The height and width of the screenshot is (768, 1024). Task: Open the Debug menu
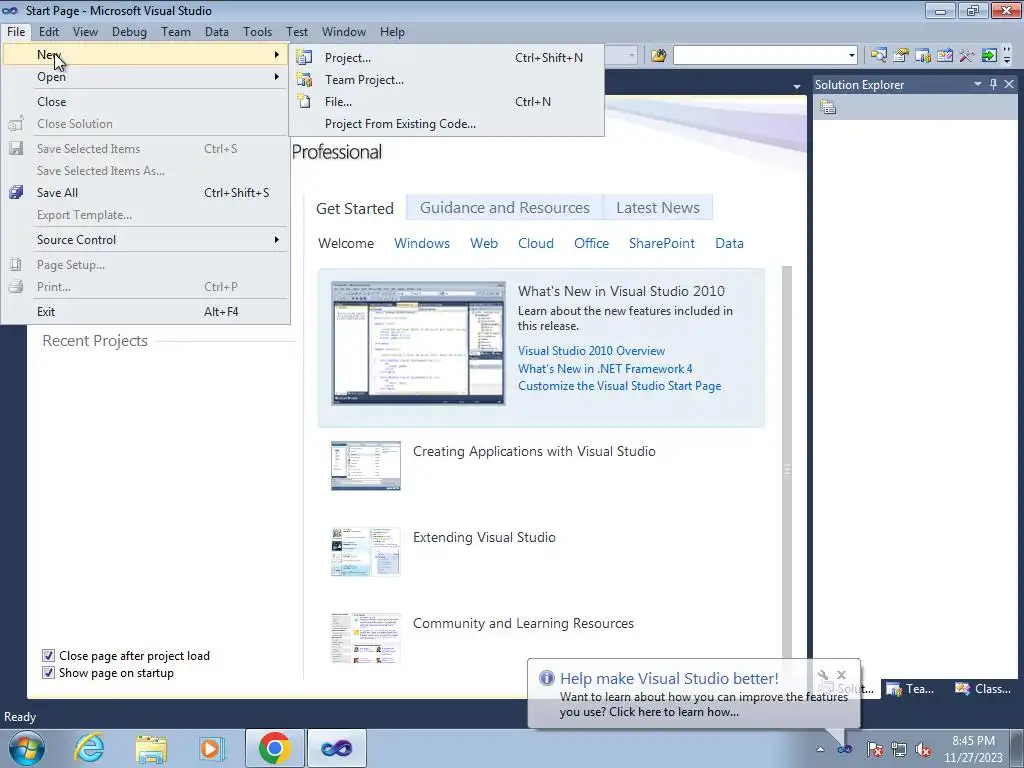129,31
